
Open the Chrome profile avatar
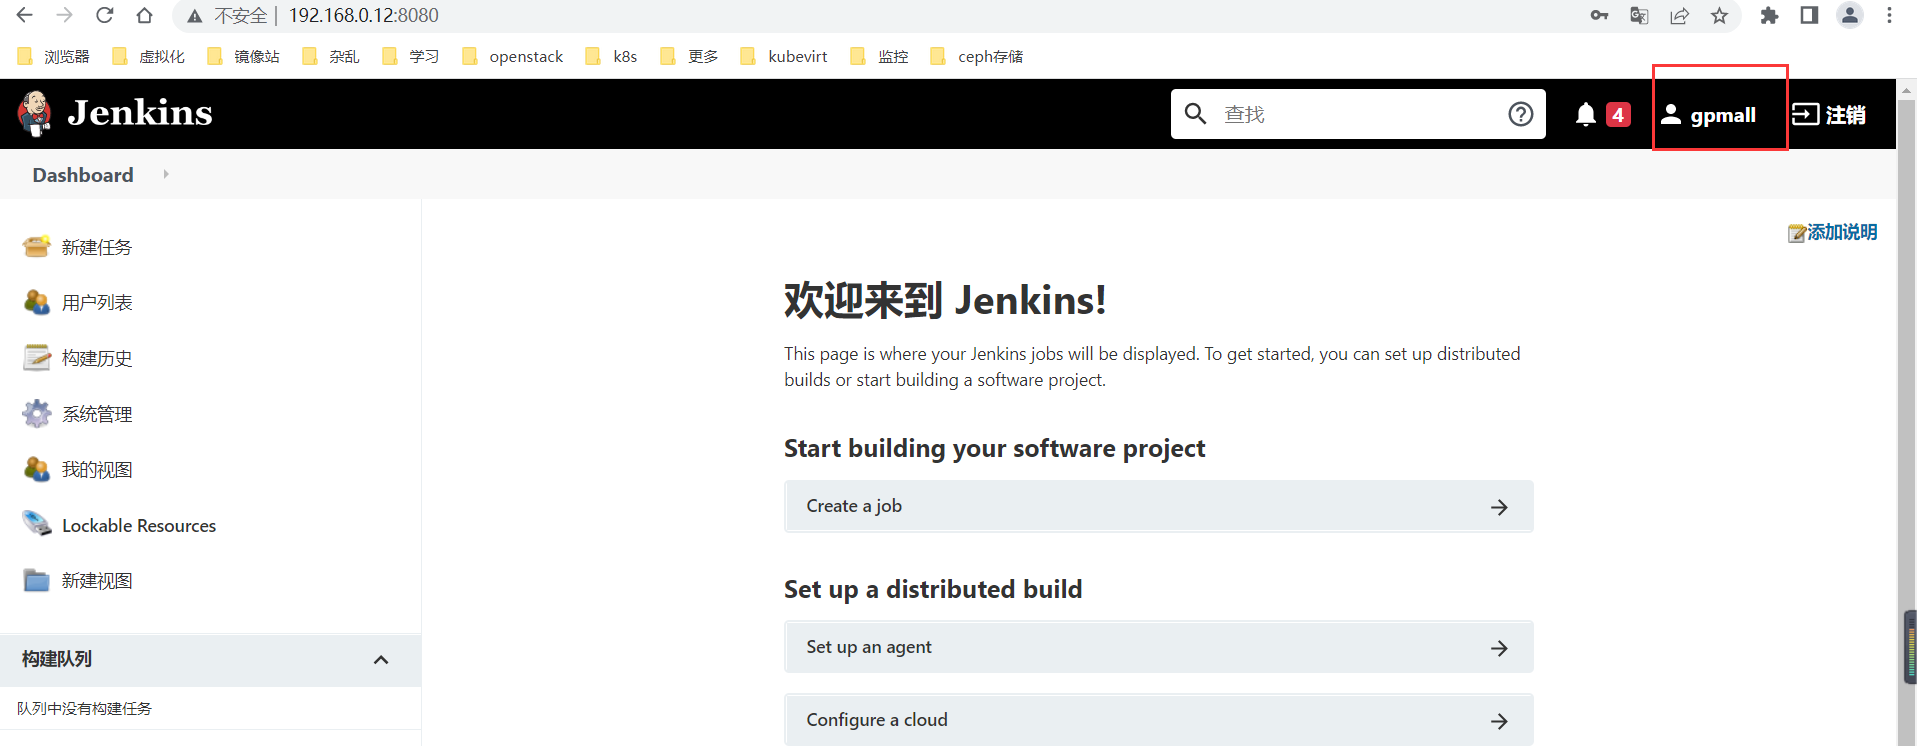[1850, 15]
